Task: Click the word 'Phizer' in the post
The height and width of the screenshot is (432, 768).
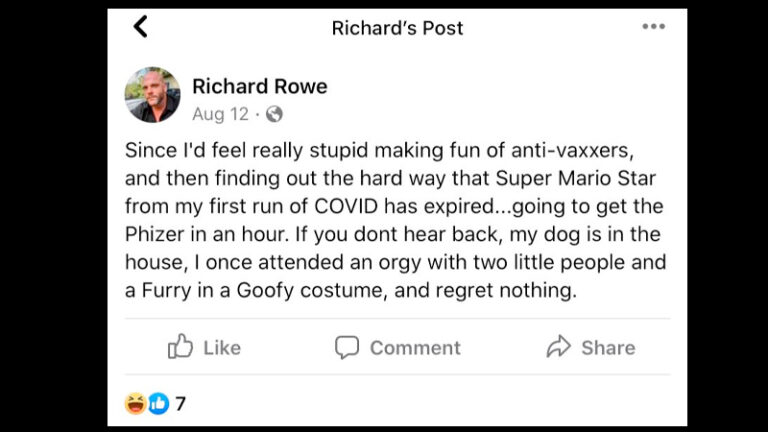Action: click(x=154, y=234)
